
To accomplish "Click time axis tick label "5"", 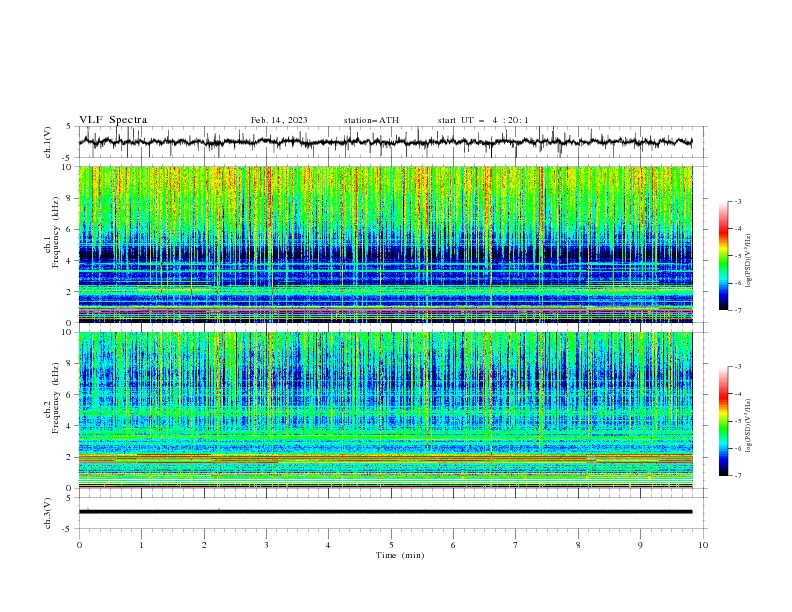I will 391,545.
